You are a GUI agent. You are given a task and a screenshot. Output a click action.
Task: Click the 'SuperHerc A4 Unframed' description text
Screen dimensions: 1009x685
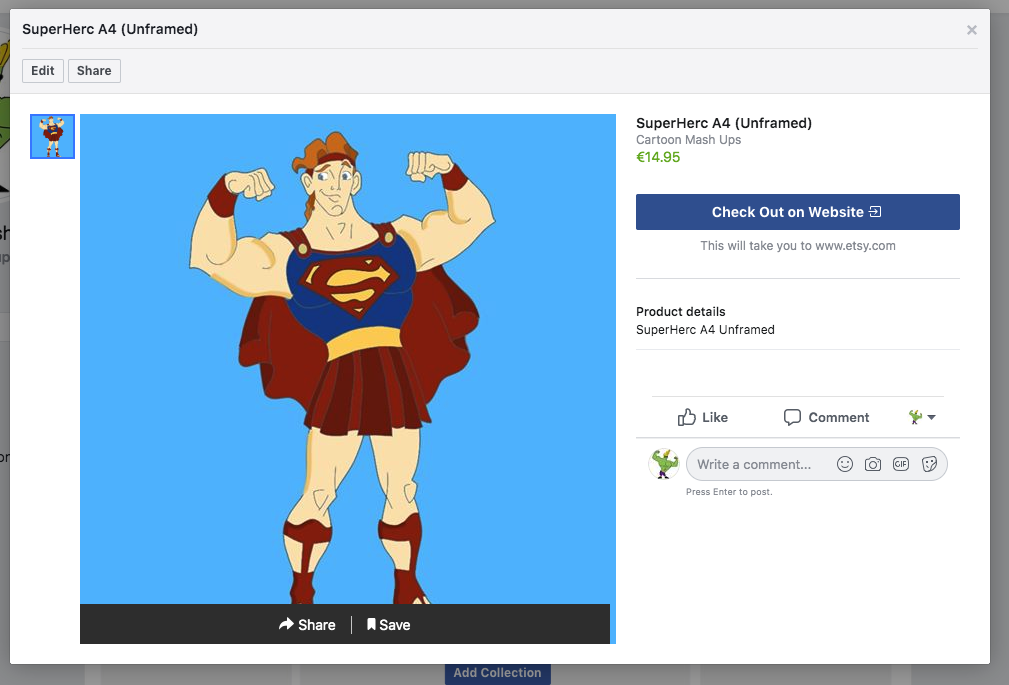[705, 330]
